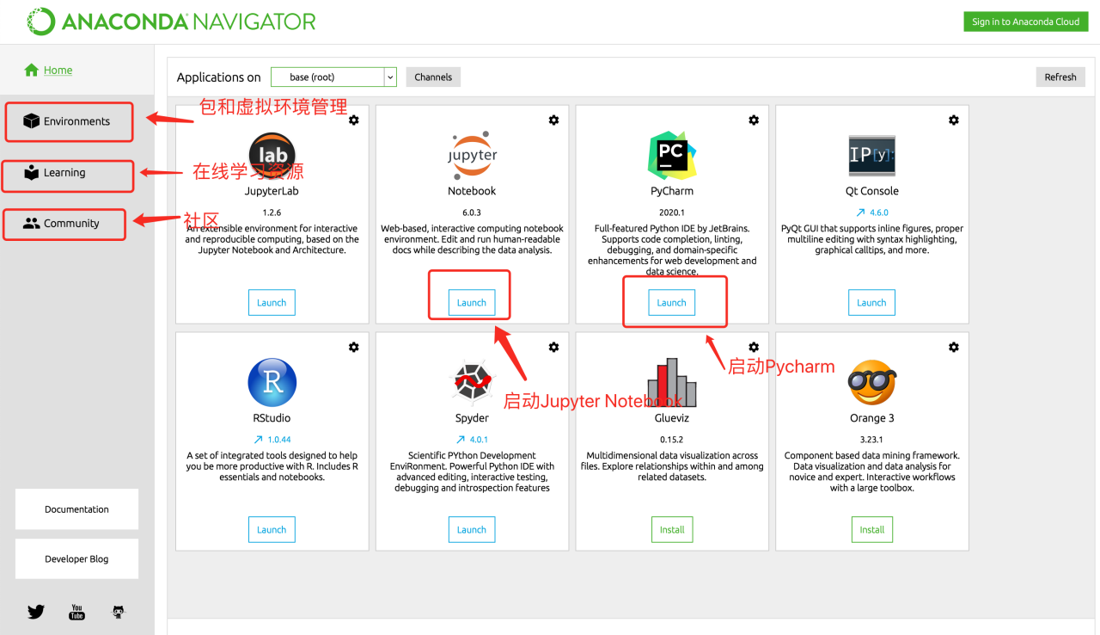This screenshot has width=1100, height=635.
Task: Click Qt Console update version 4.6.0
Action: (x=872, y=213)
